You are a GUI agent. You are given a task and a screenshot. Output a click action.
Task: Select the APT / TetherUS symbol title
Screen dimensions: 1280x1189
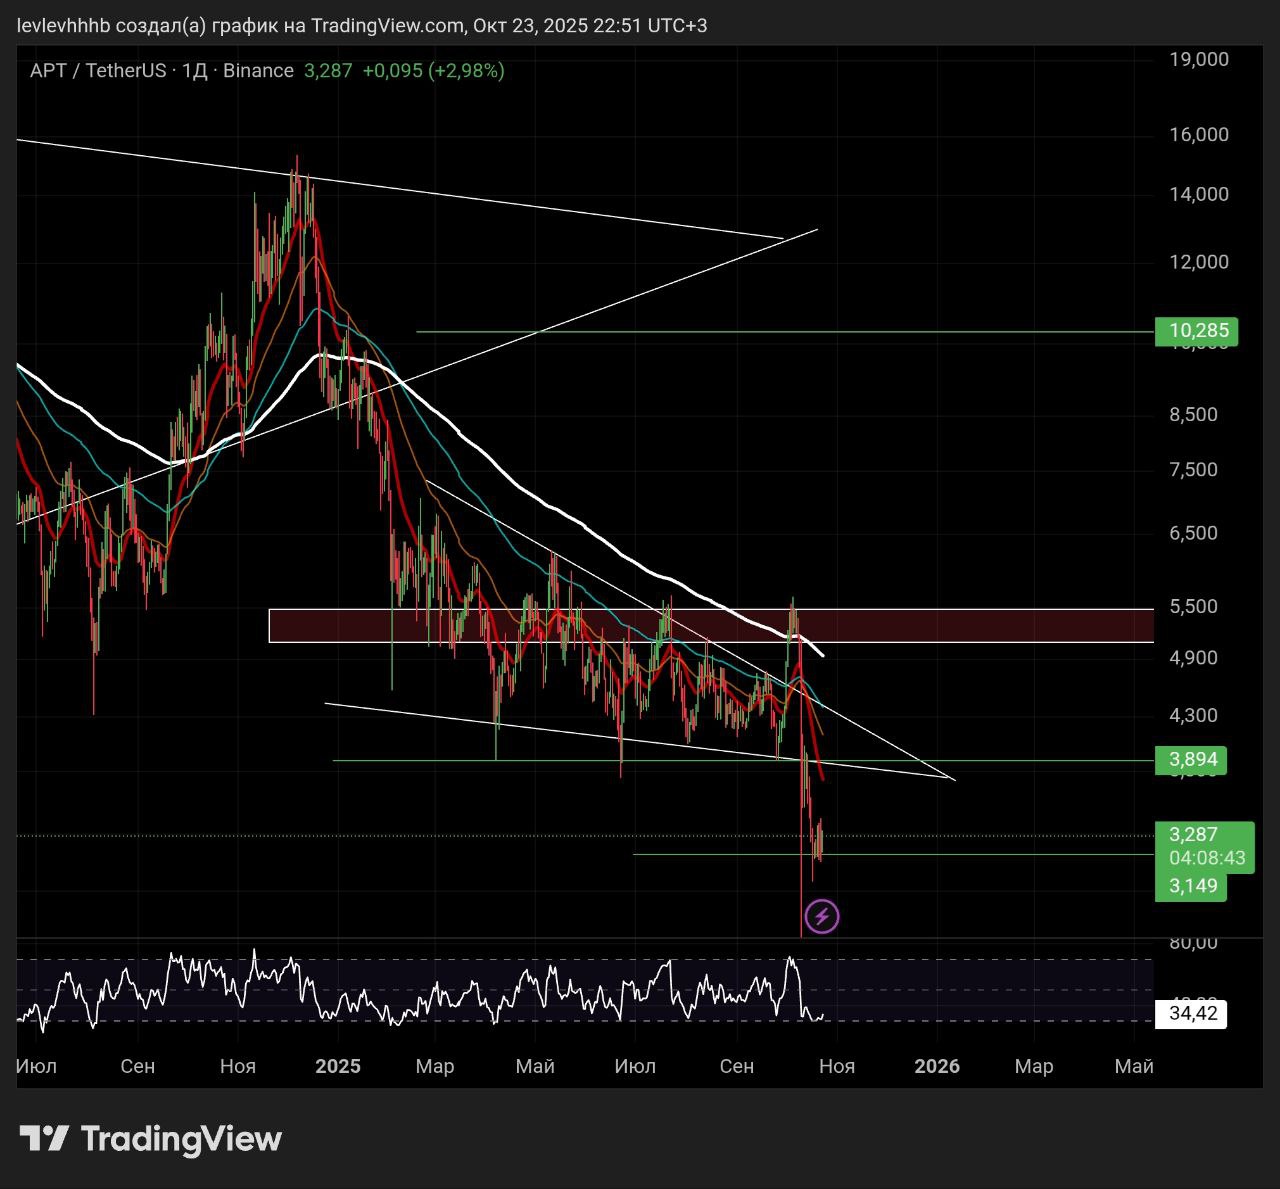(97, 71)
